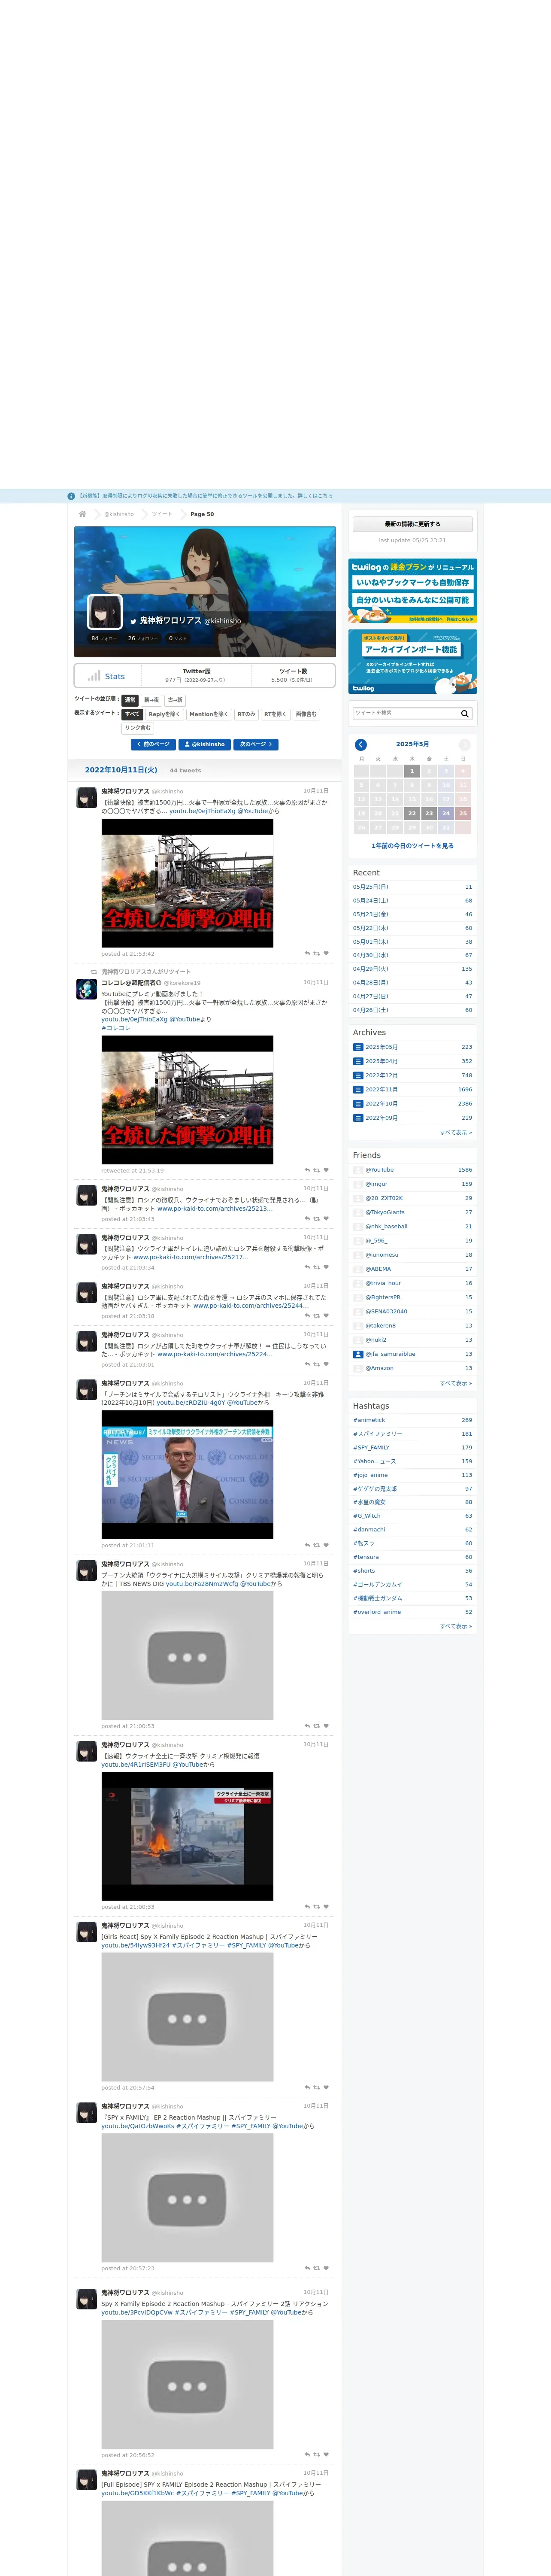Enable the Mentionを除く filter
Screen dimensions: 551x2576
(x=208, y=714)
